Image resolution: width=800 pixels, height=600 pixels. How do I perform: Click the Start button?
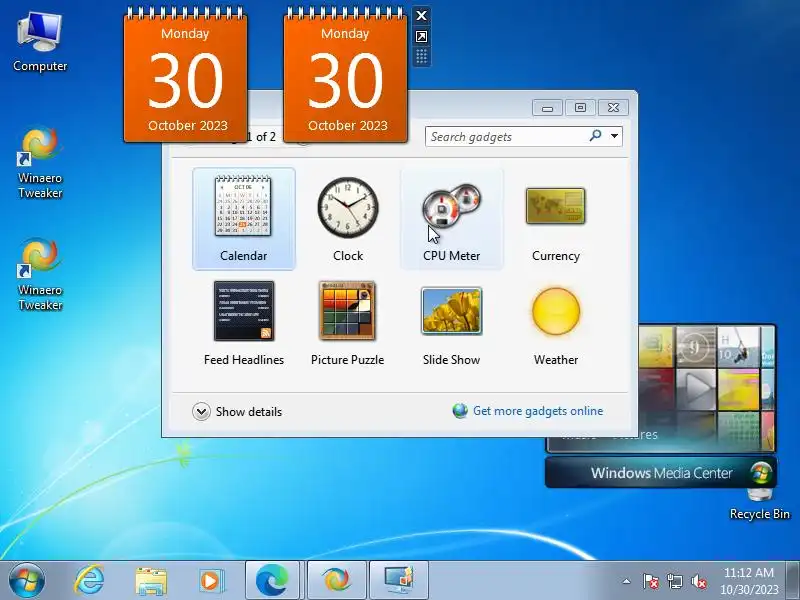tap(27, 580)
